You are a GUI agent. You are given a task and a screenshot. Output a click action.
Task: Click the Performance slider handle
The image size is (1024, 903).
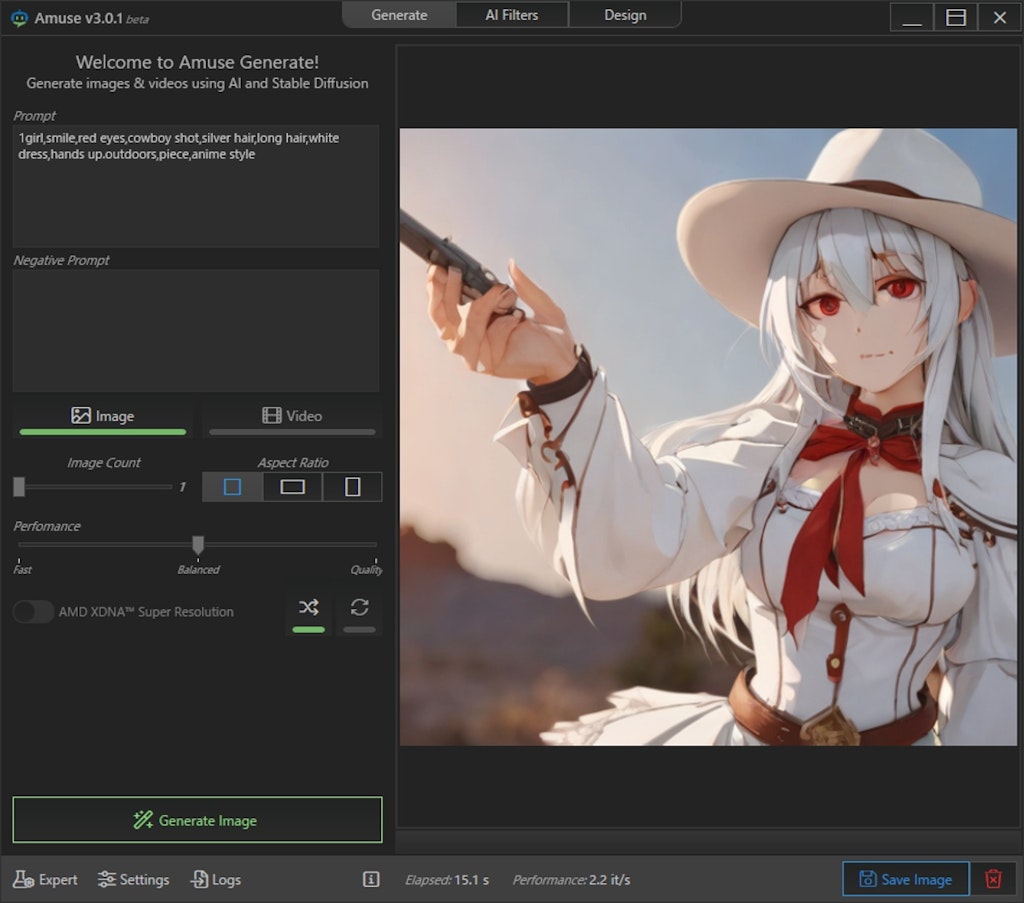(x=198, y=544)
